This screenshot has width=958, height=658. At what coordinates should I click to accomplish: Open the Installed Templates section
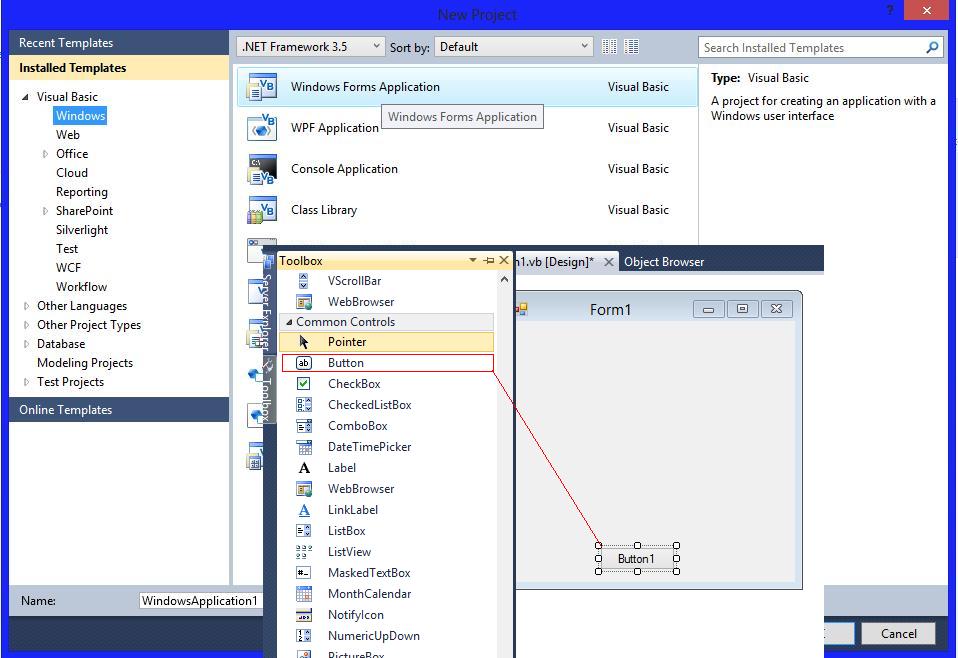click(x=119, y=68)
